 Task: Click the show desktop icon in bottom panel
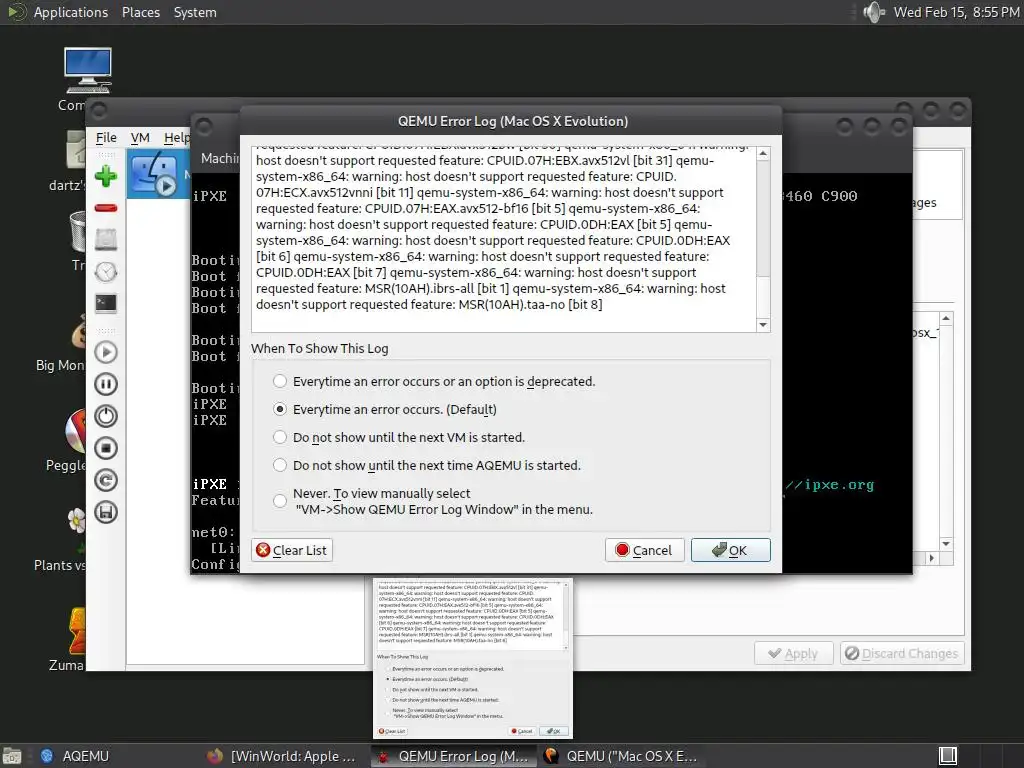pos(11,756)
